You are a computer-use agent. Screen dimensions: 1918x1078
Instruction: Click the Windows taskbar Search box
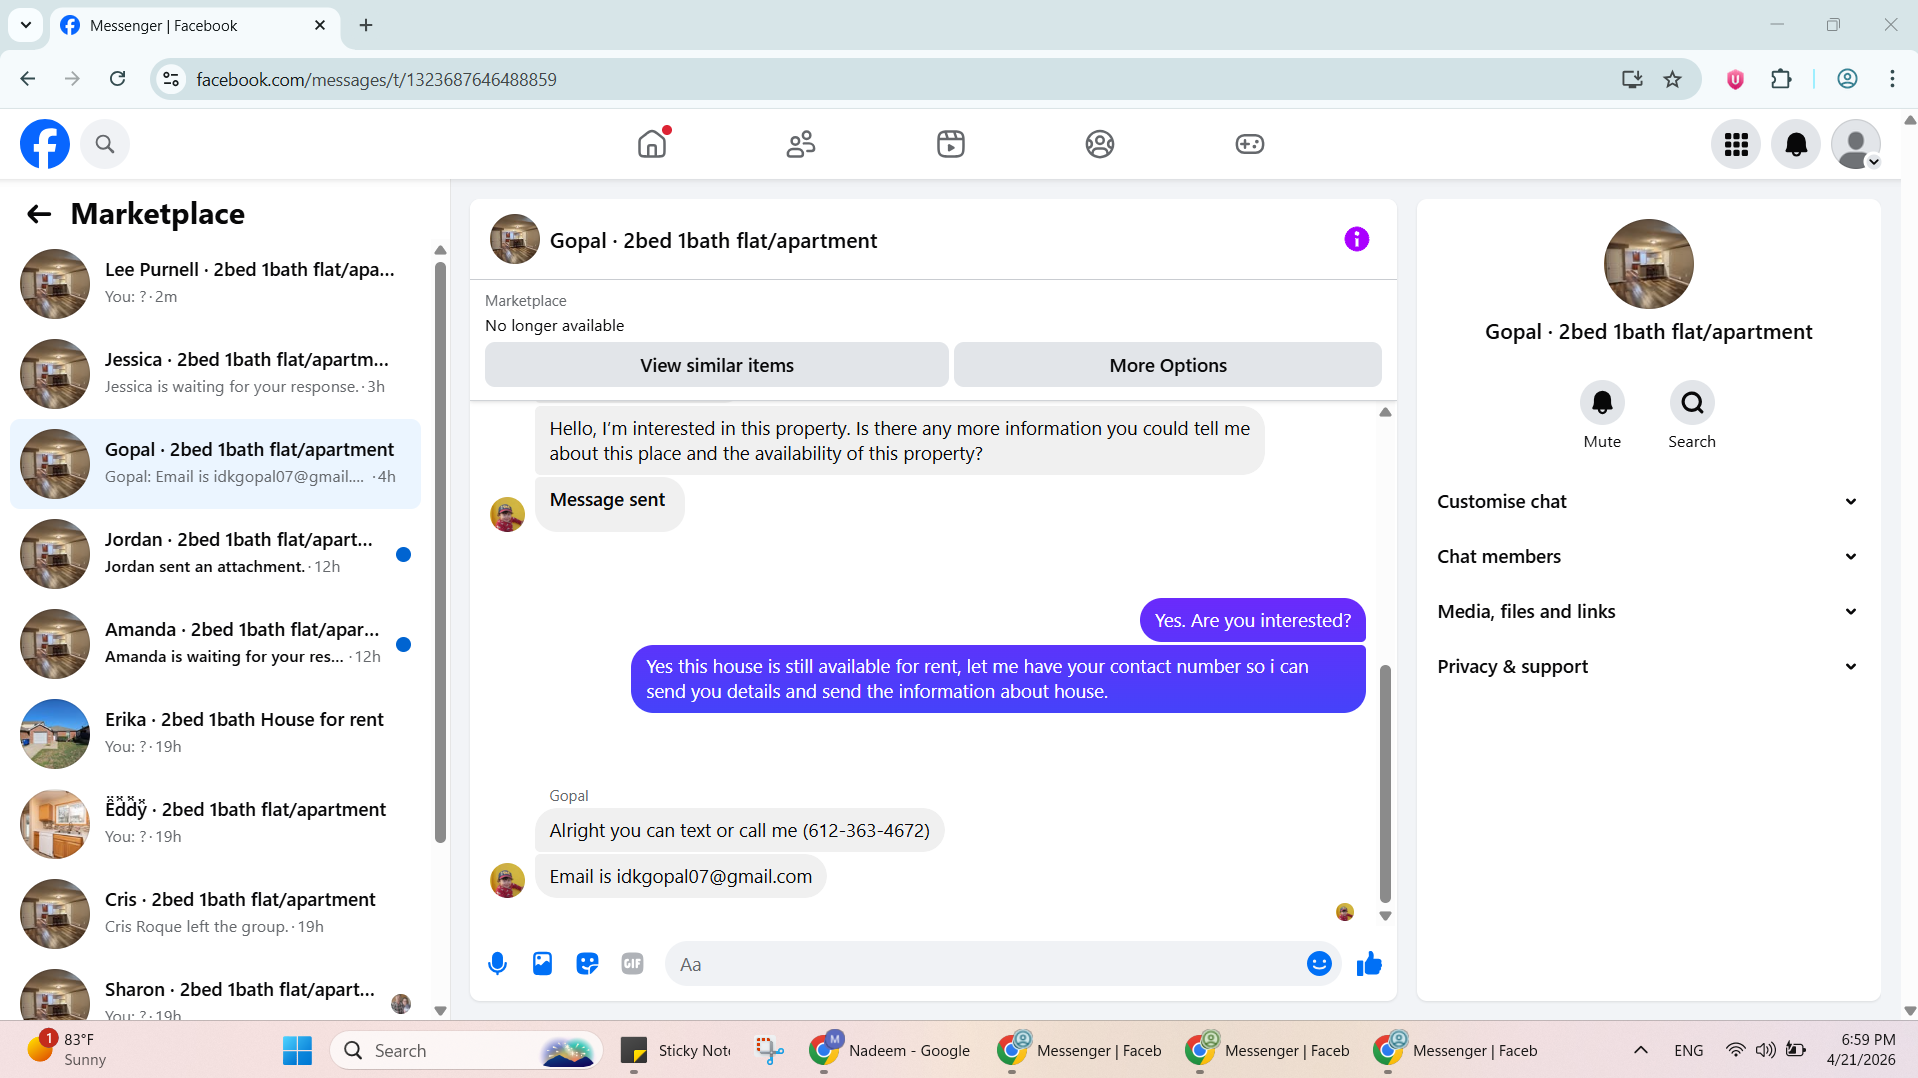[466, 1050]
